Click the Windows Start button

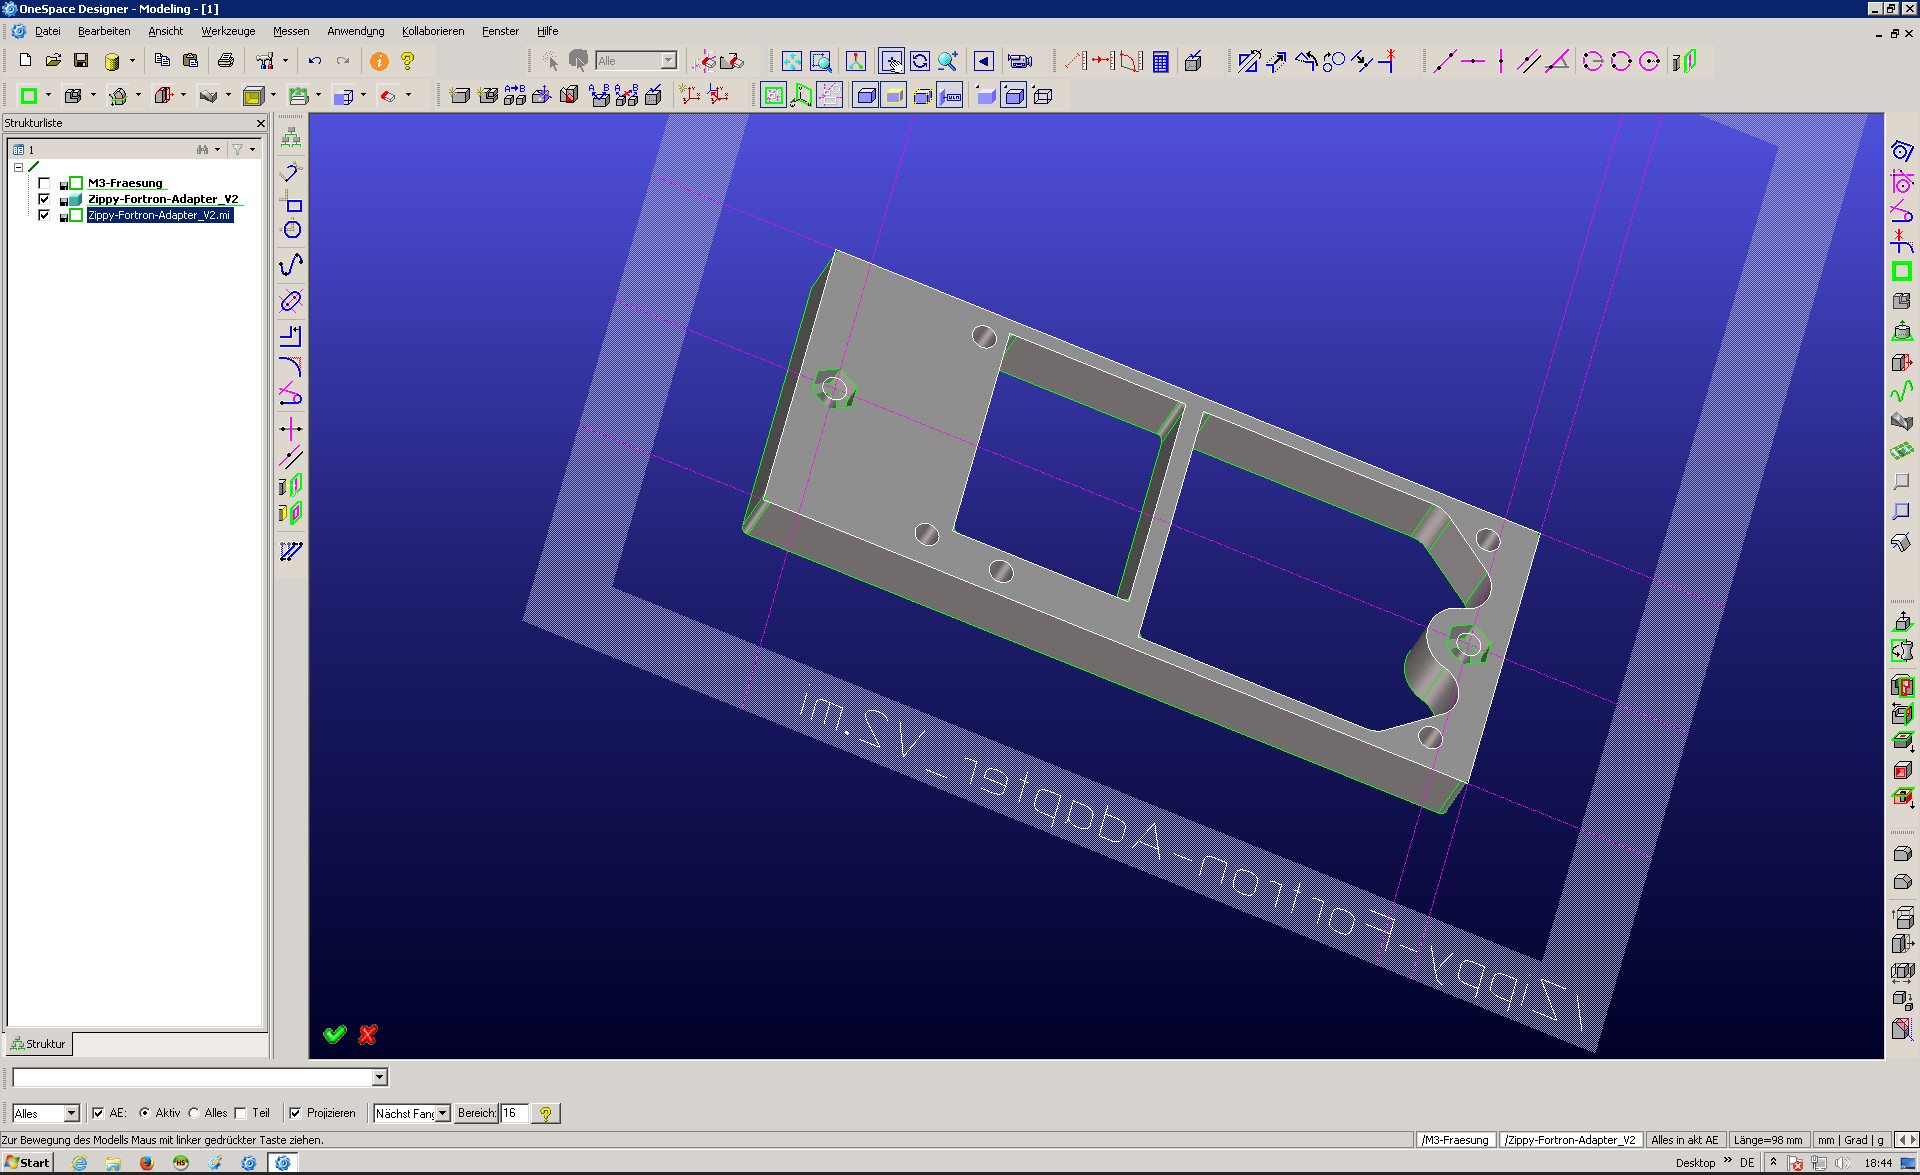tap(27, 1162)
